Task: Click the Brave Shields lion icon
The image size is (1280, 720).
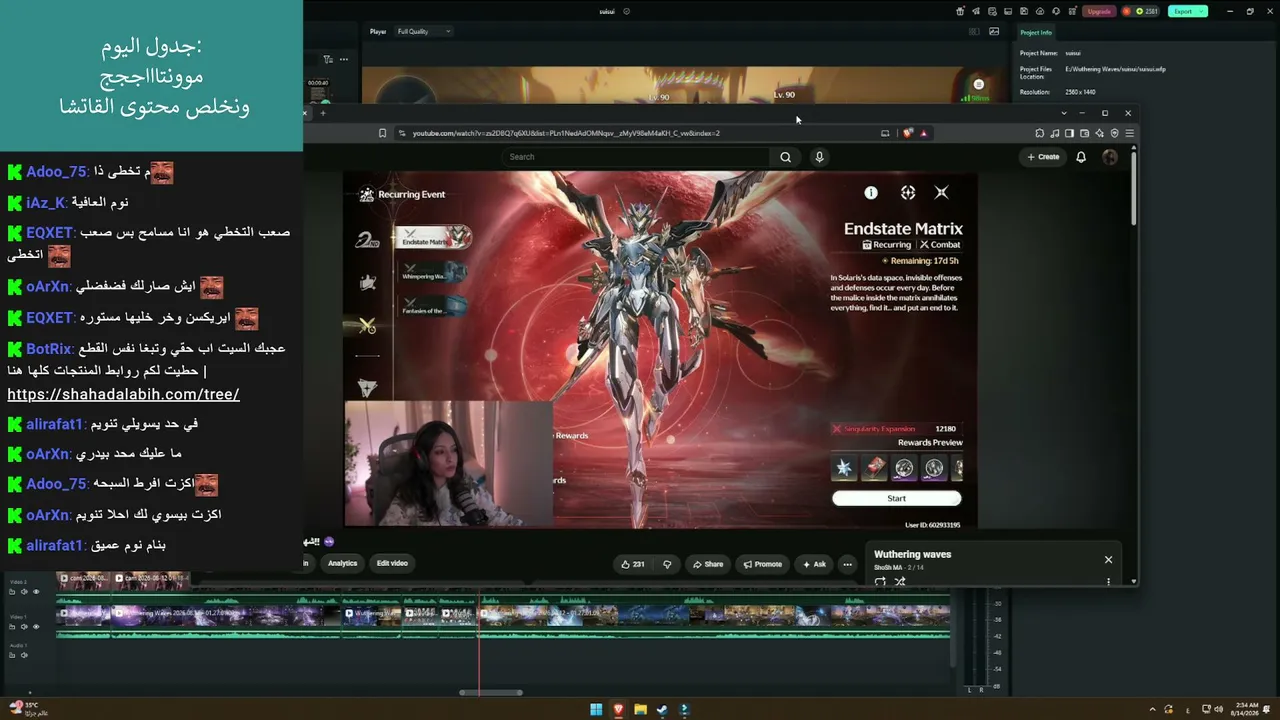Action: click(x=908, y=133)
